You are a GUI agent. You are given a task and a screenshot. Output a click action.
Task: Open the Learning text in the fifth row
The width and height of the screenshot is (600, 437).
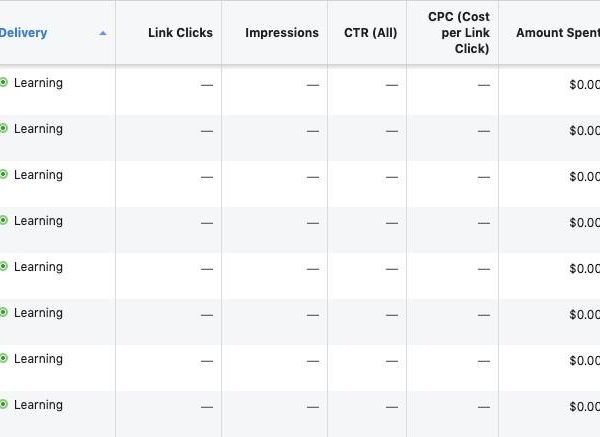click(x=38, y=267)
